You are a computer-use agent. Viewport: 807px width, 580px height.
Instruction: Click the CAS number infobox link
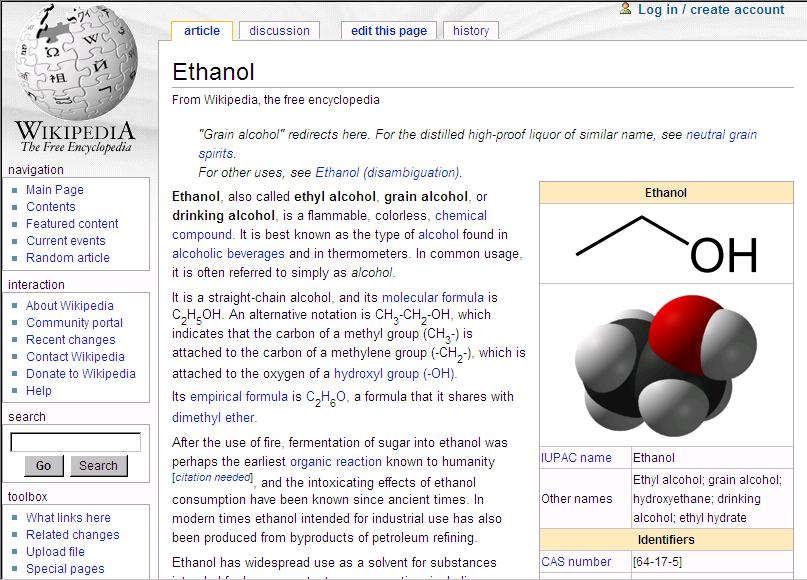[x=576, y=562]
